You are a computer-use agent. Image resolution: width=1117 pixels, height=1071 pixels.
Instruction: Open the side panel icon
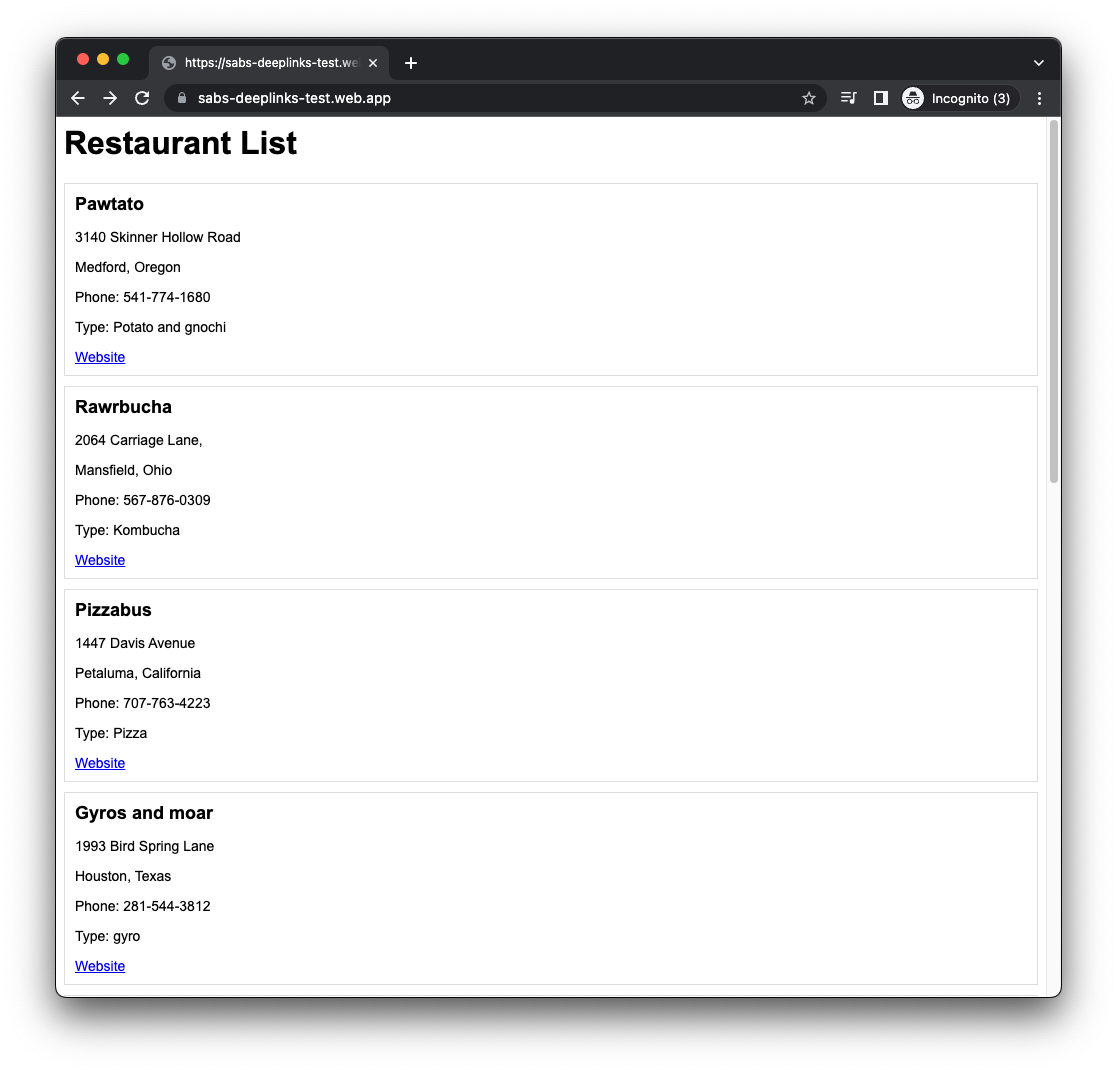880,98
